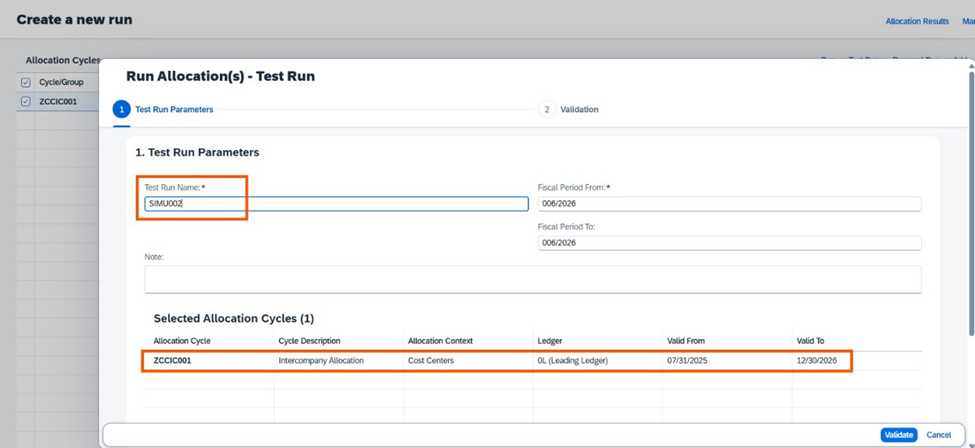Click the step 1 circle icon
The width and height of the screenshot is (975, 448).
(121, 109)
